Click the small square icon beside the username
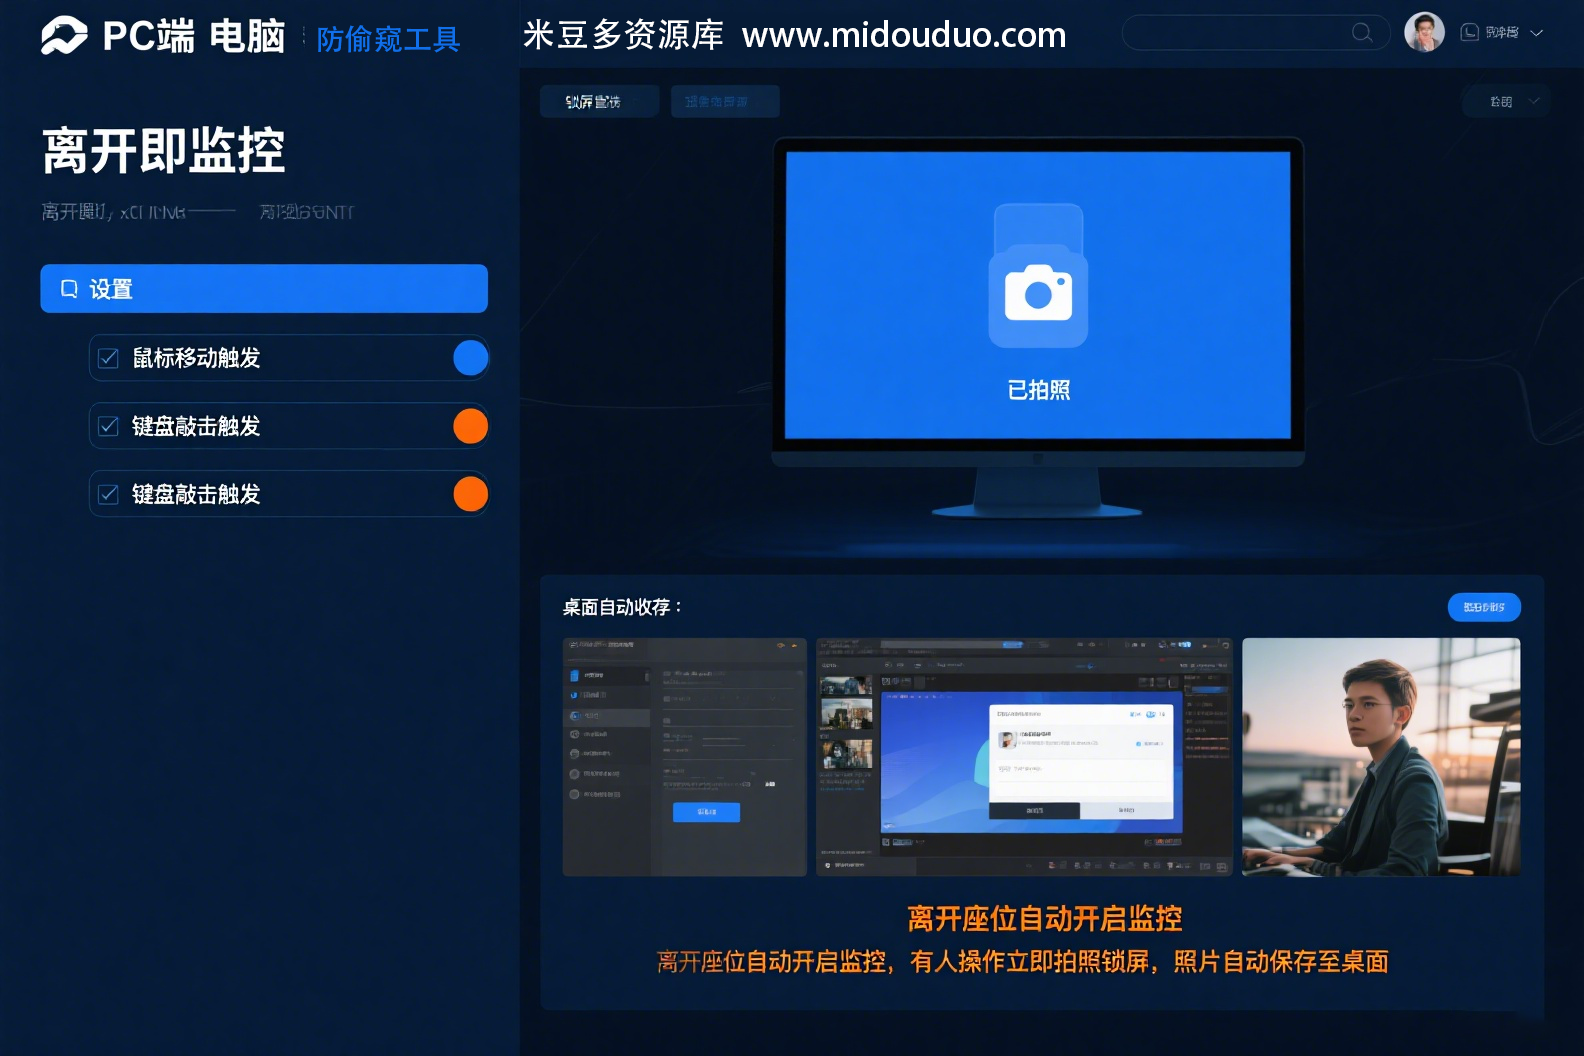 [1469, 32]
